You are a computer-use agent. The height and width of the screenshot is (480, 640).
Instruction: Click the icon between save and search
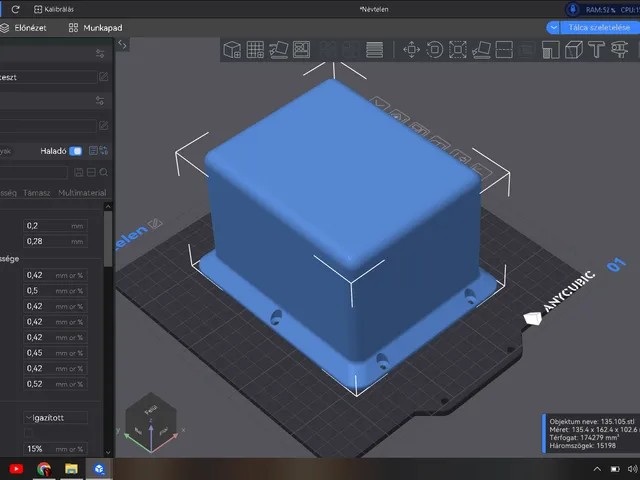click(91, 172)
